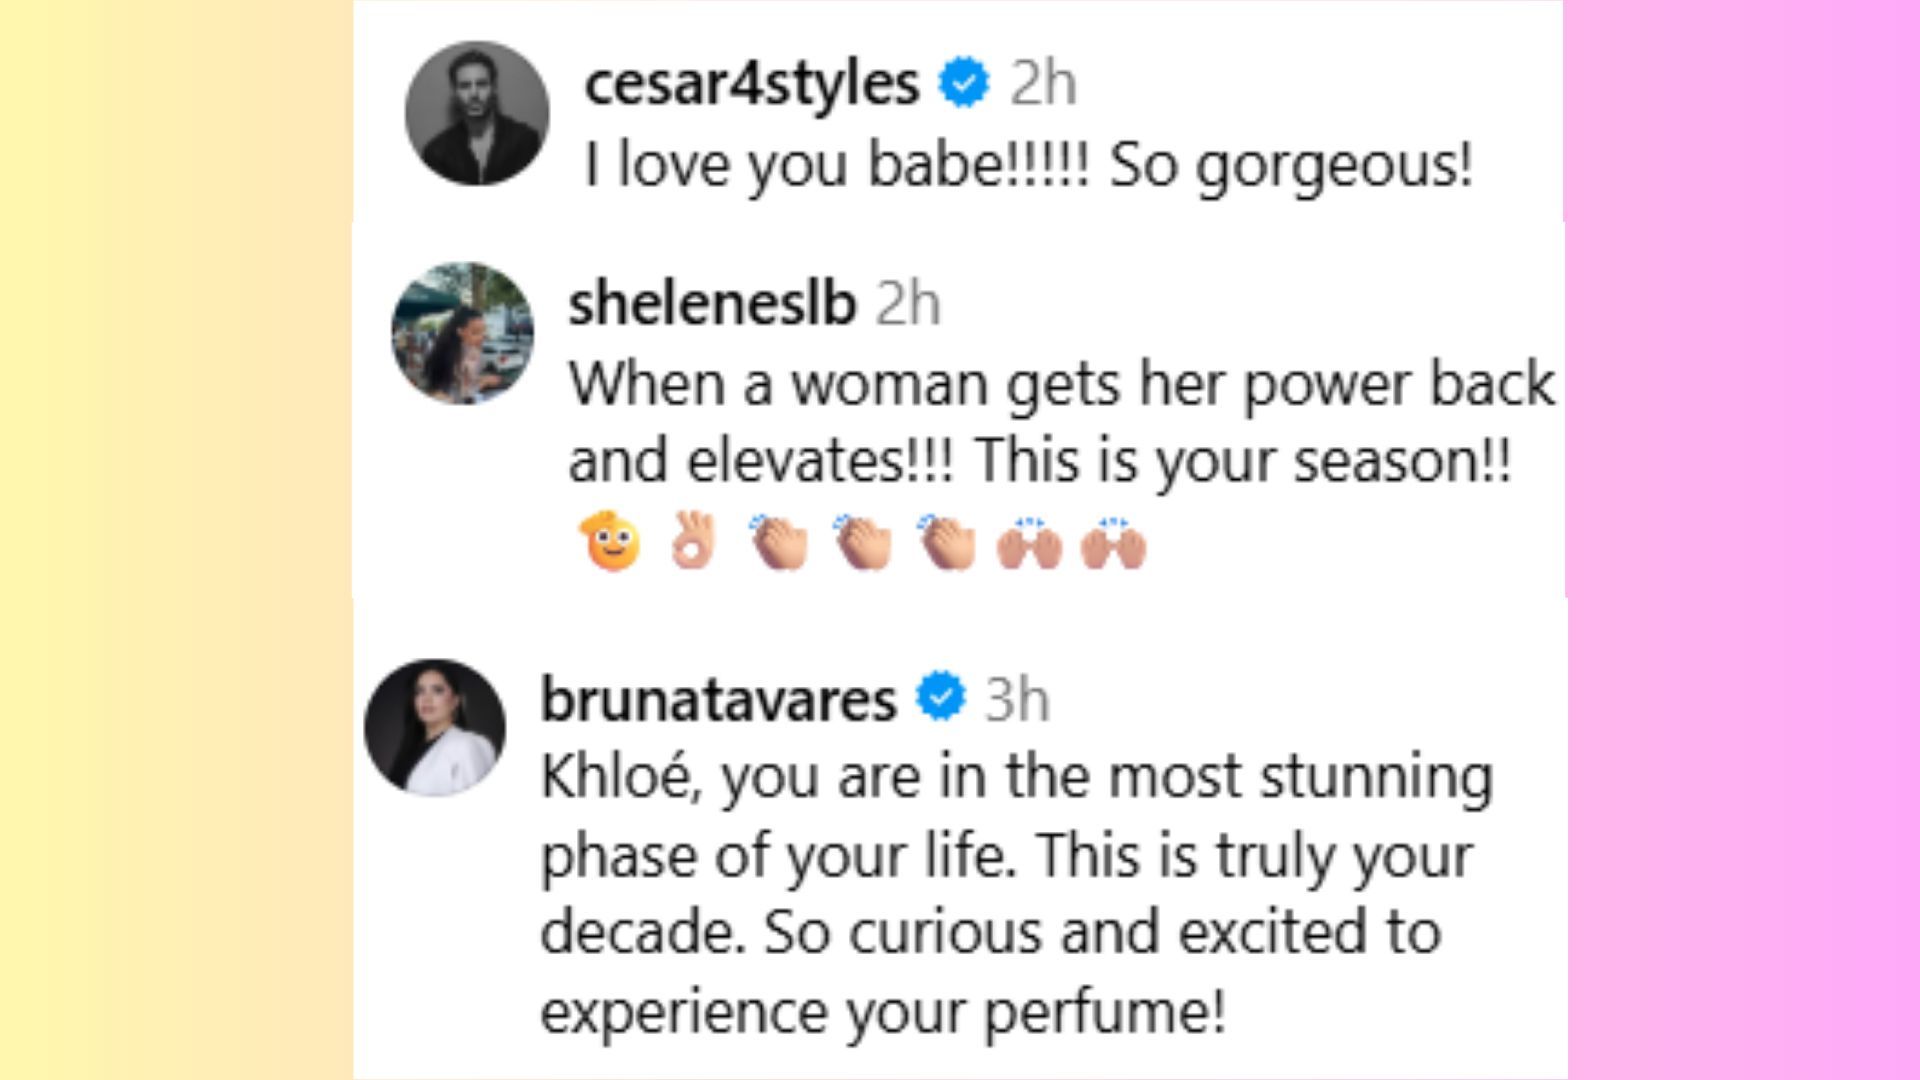Click the last clapping hands emoji
Viewport: 1920px width, 1080px height.
(947, 542)
